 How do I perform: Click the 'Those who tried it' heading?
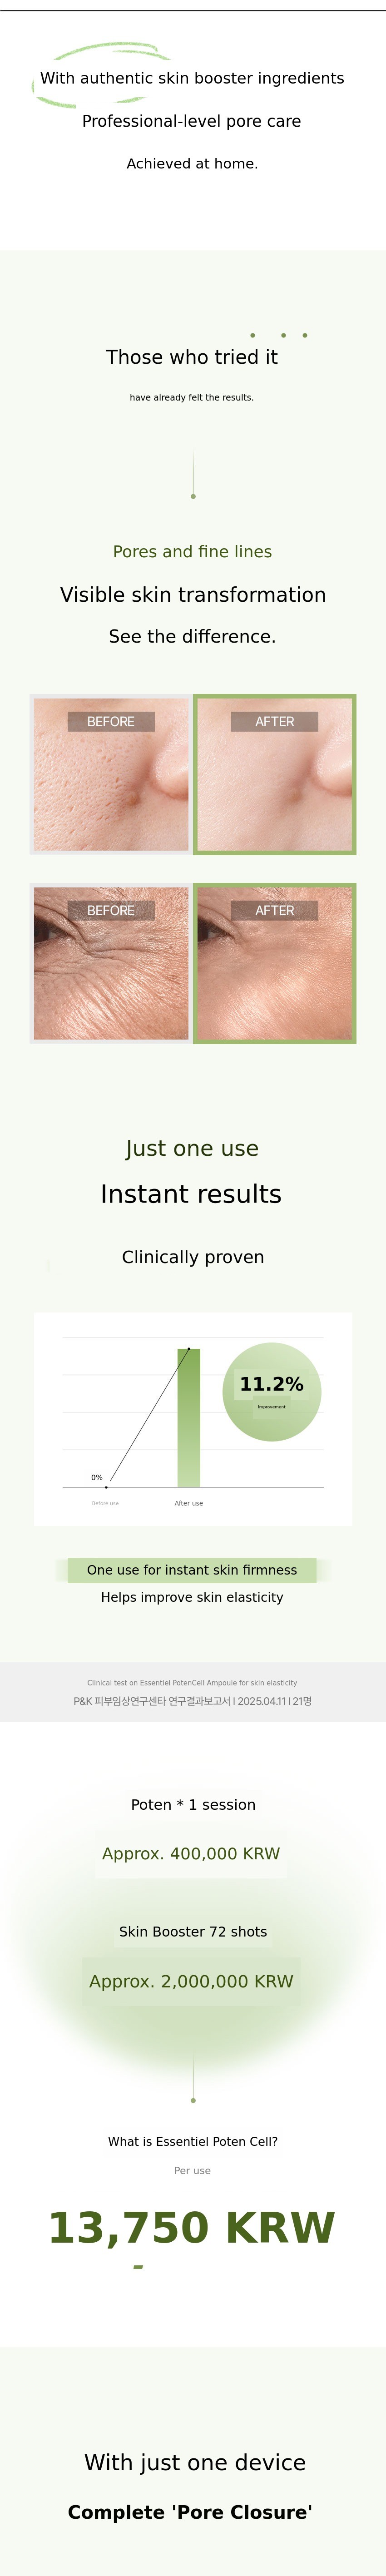192,357
